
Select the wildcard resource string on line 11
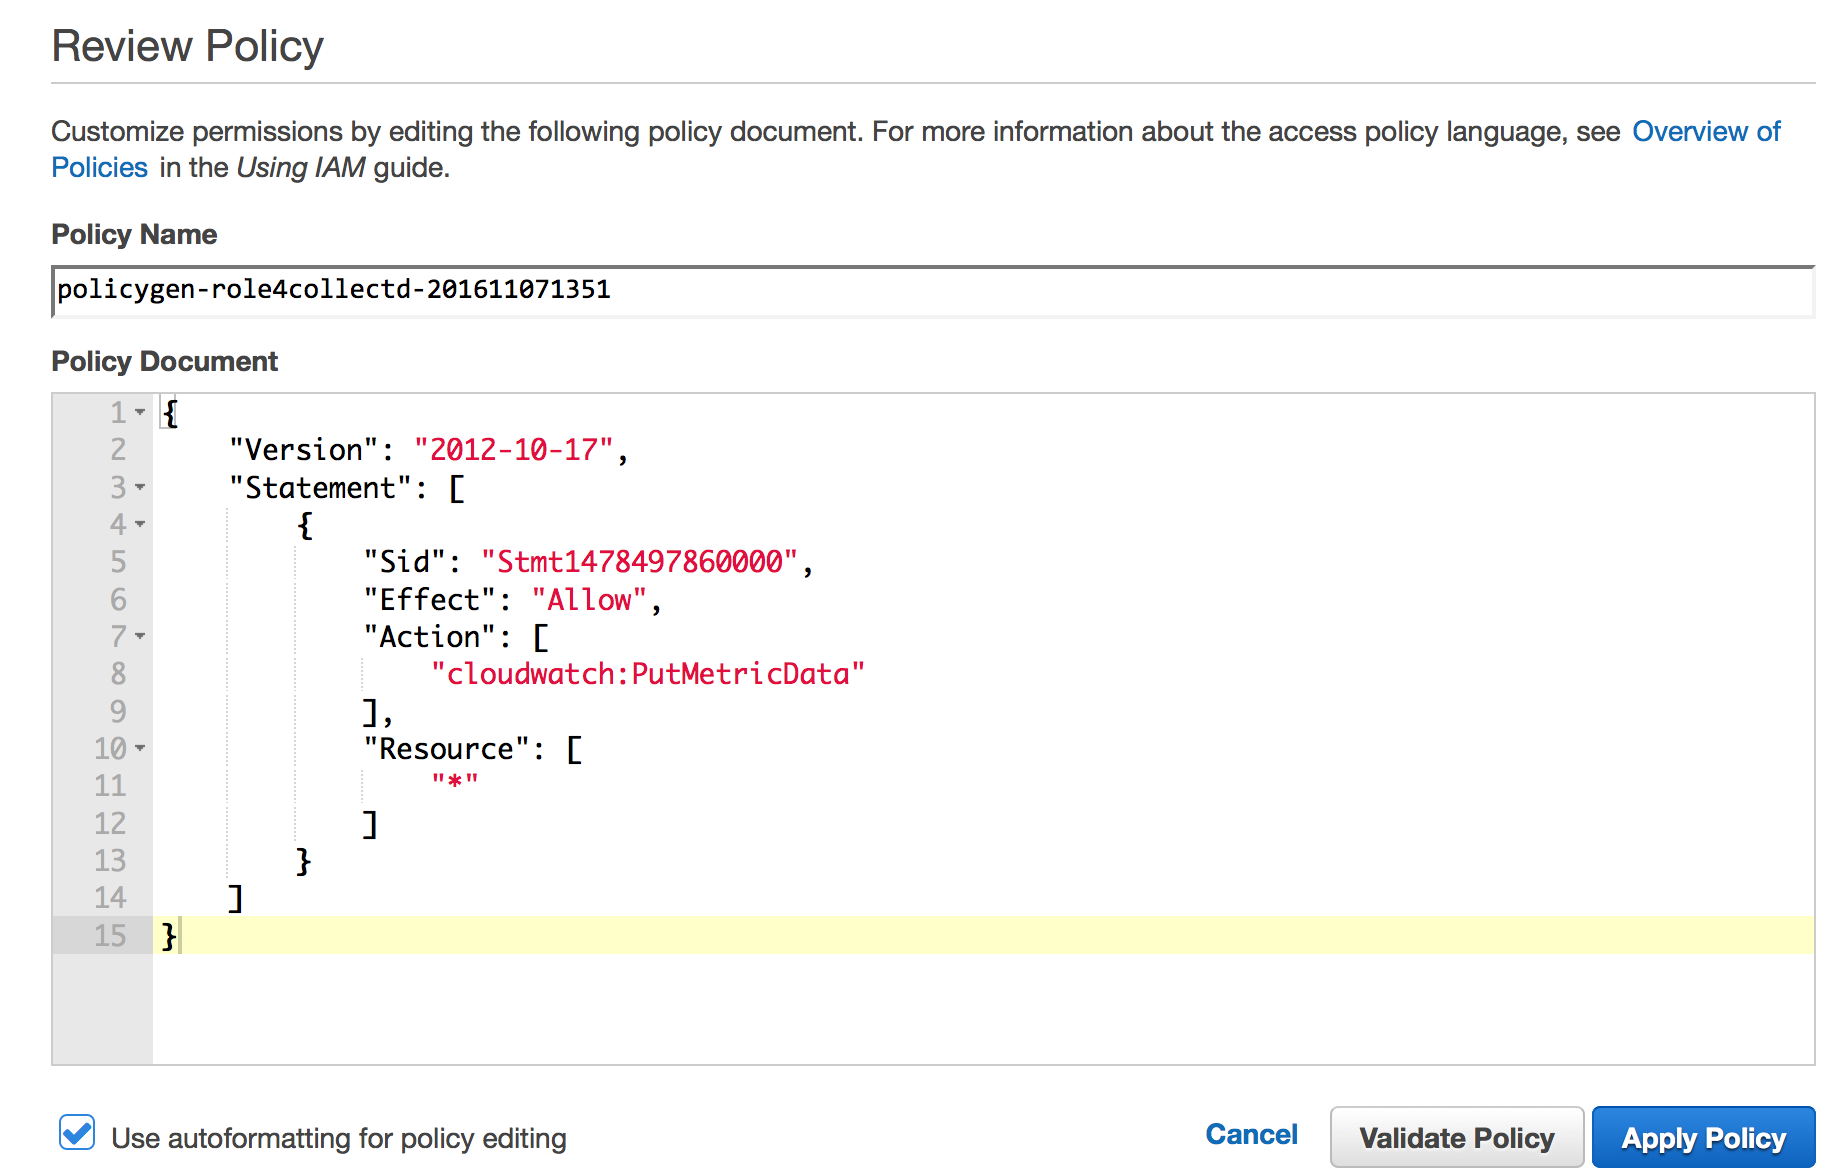[x=455, y=781]
